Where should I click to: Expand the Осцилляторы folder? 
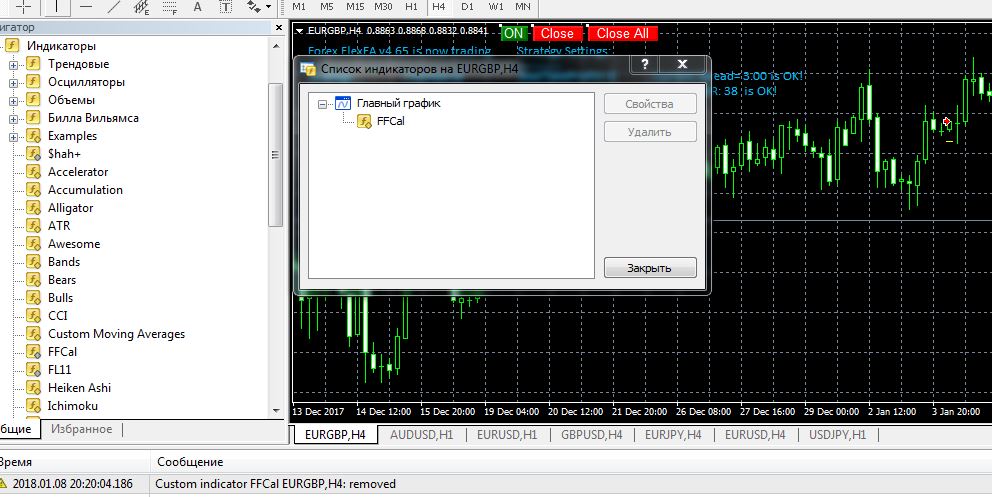(x=13, y=83)
